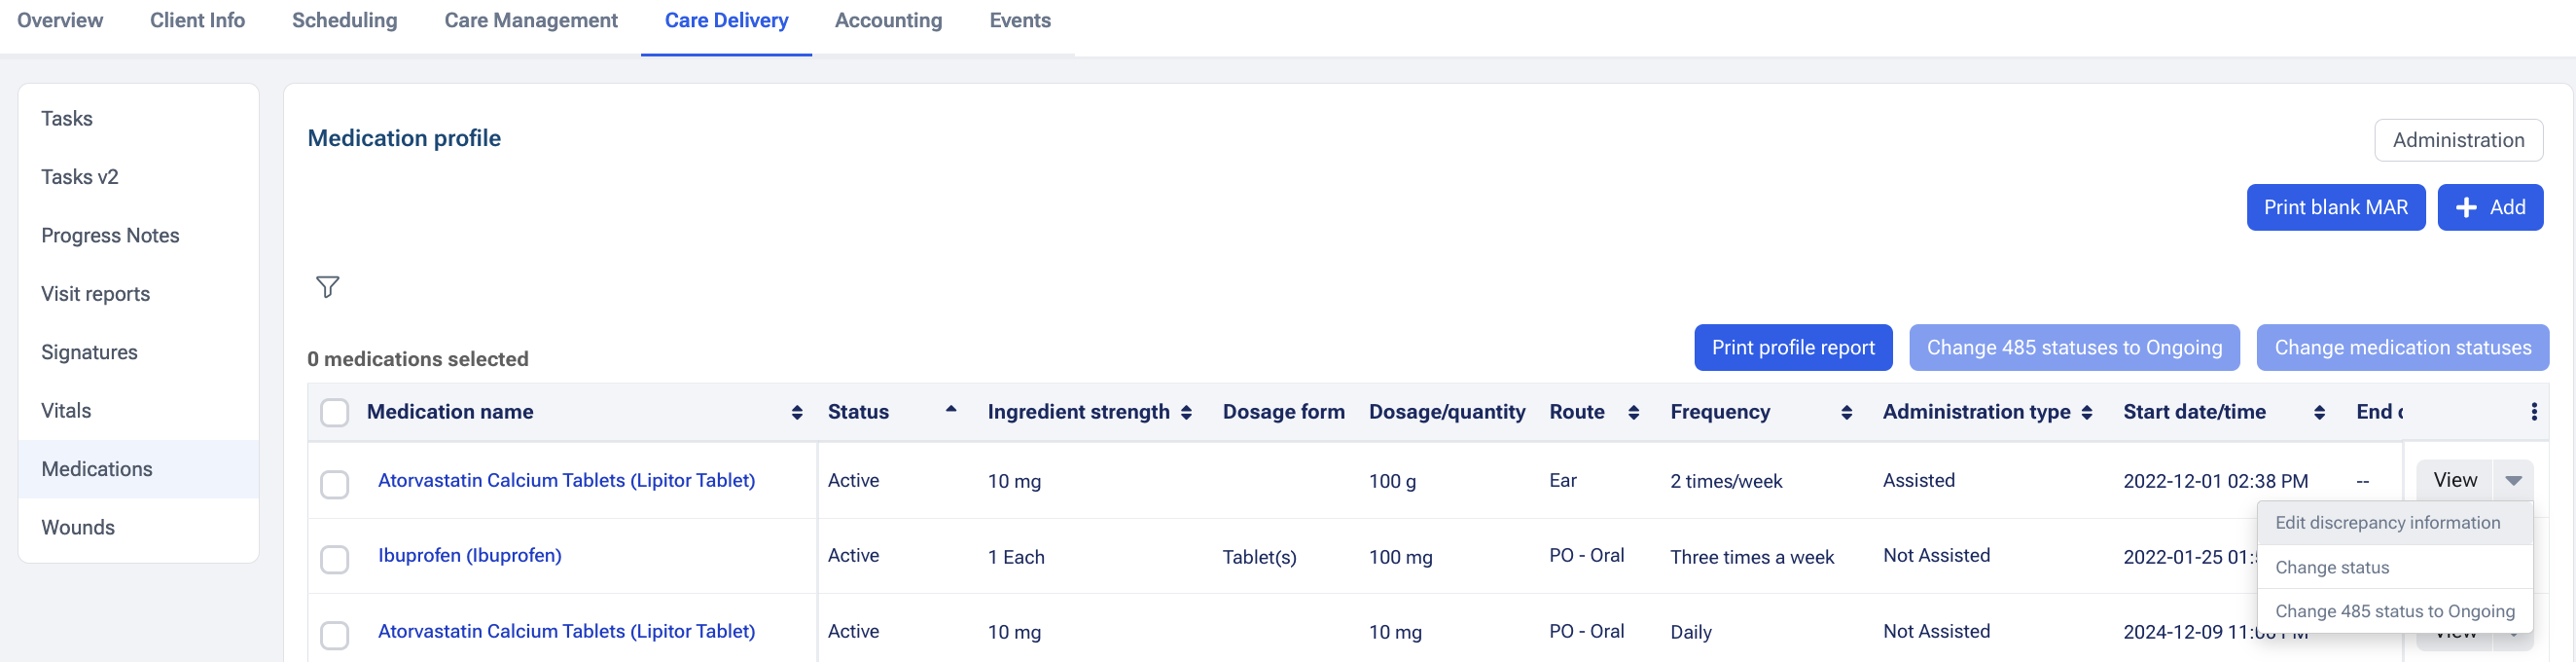Image resolution: width=2576 pixels, height=662 pixels.
Task: Sort by Frequency column arrows
Action: [x=1846, y=412]
